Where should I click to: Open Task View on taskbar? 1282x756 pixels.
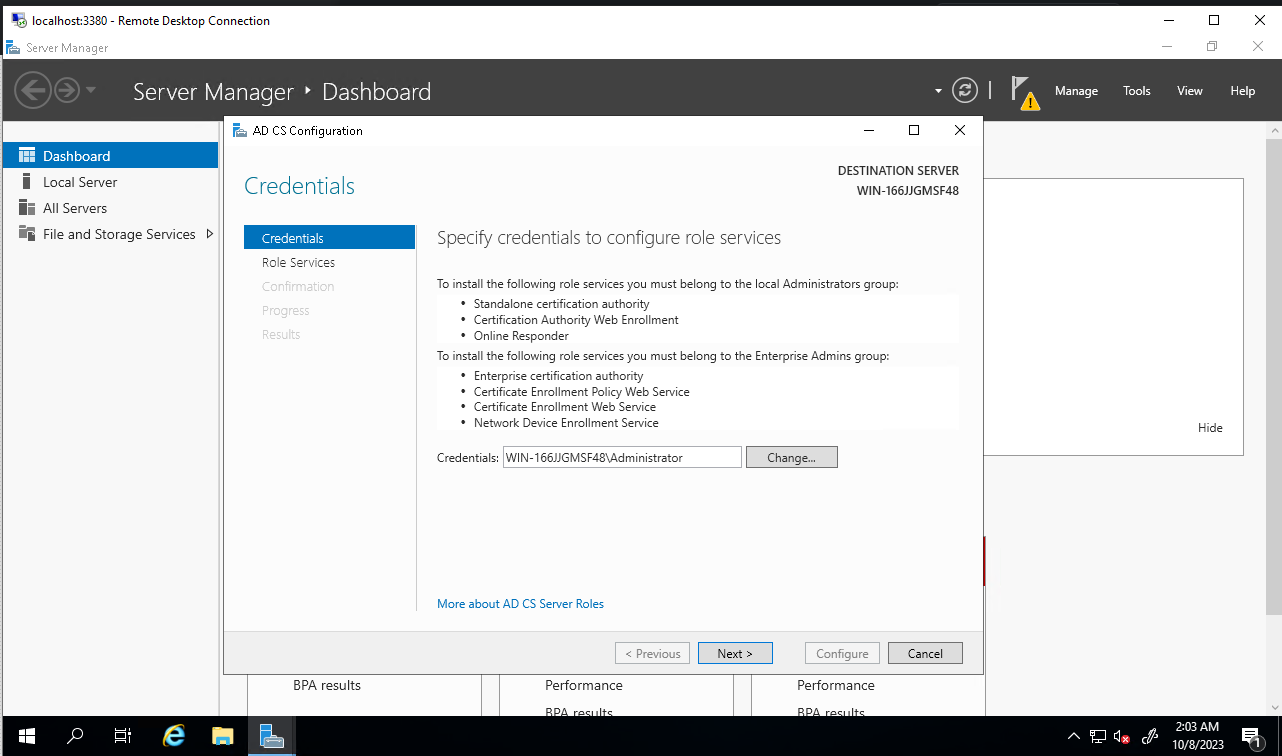[123, 736]
